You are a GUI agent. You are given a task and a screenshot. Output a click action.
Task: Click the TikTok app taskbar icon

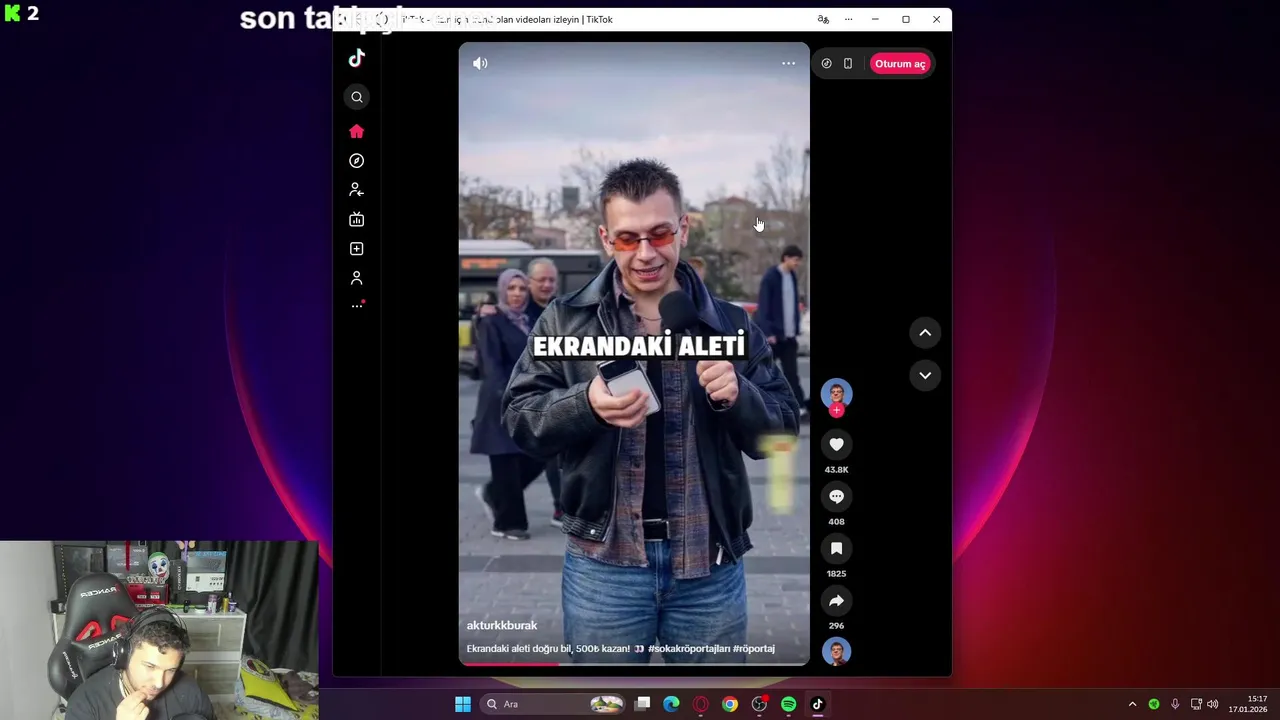817,704
